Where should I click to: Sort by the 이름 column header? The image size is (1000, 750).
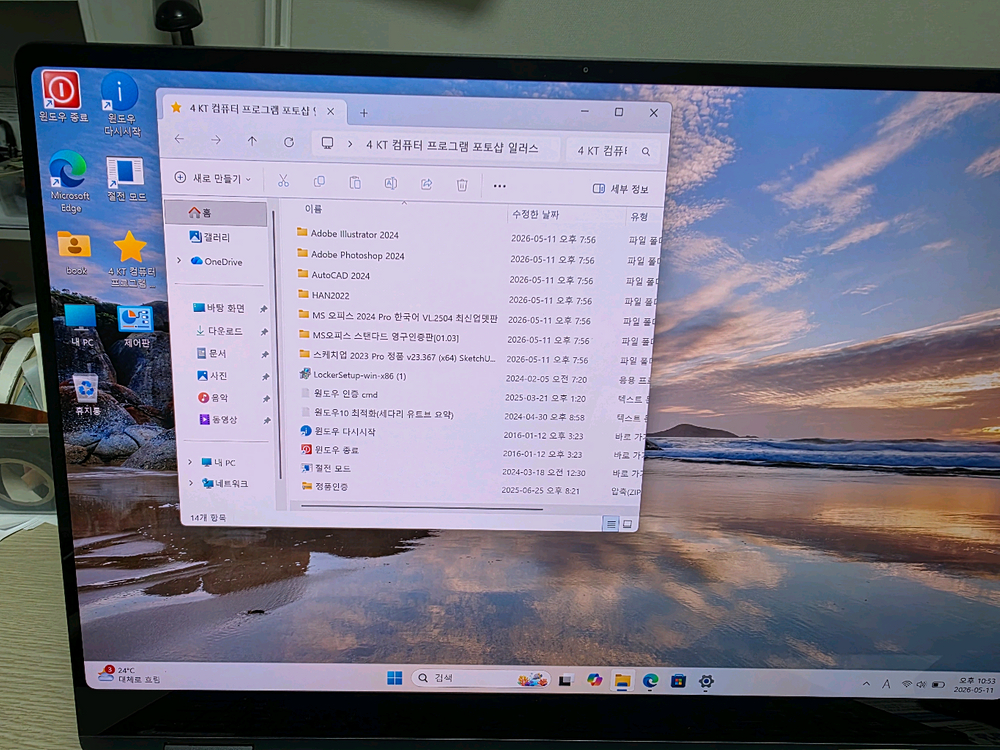click(x=313, y=209)
